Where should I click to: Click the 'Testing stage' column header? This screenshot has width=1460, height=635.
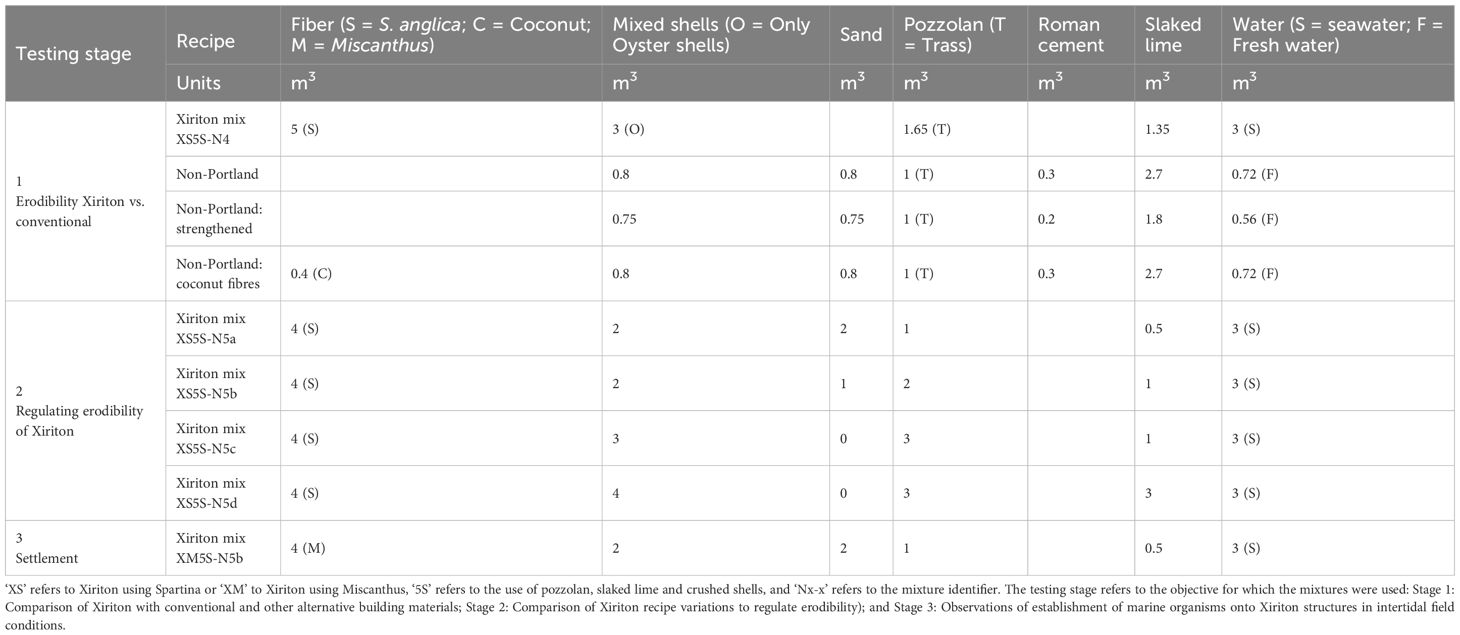[x=74, y=53]
